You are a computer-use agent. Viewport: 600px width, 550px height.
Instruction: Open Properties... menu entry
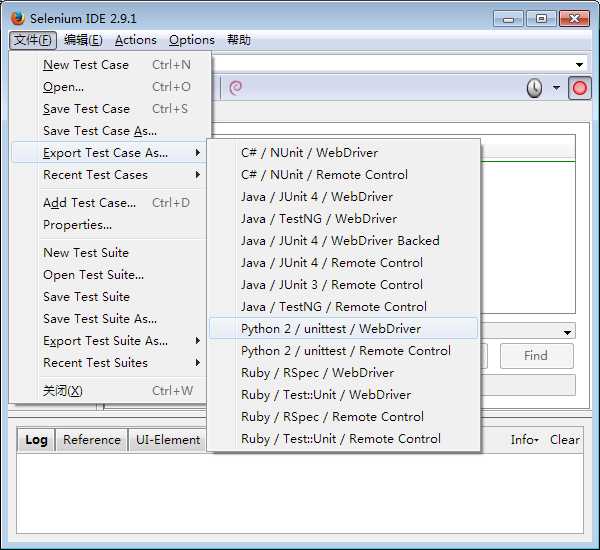coord(109,225)
